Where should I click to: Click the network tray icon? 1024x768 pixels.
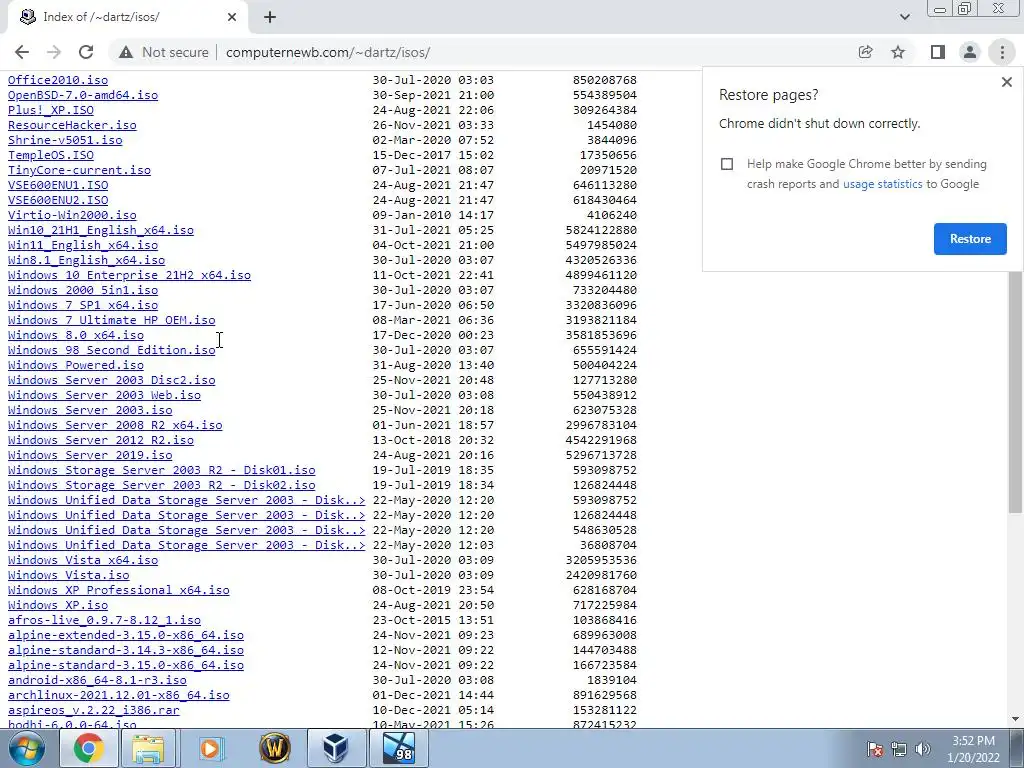pos(899,749)
